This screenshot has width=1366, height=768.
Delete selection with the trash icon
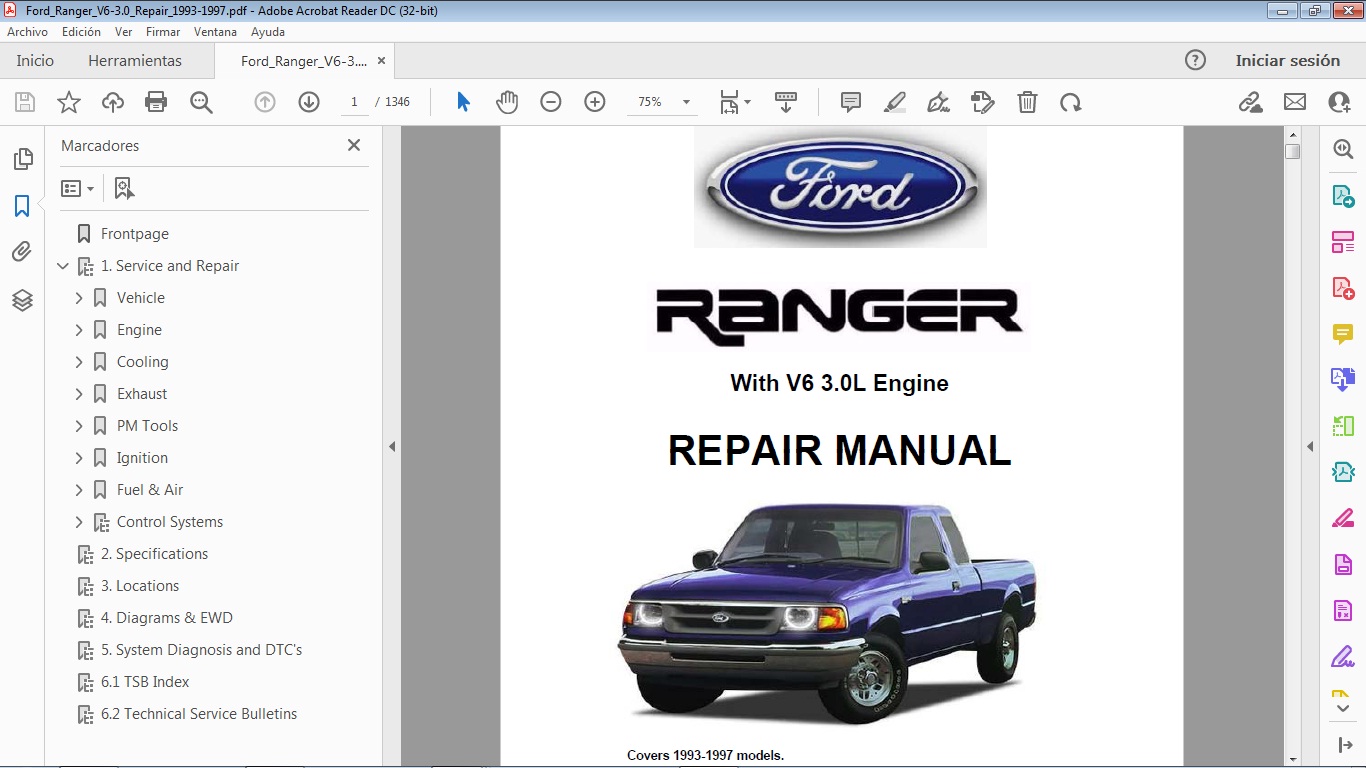1027,101
